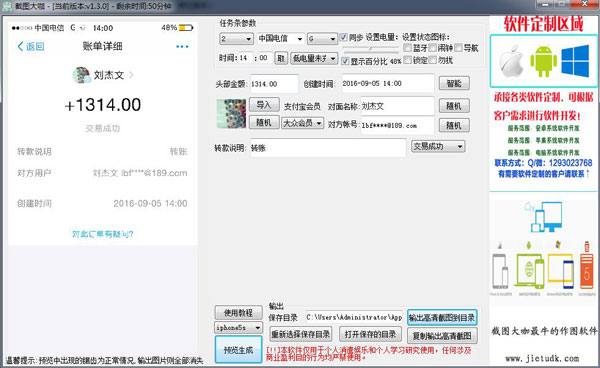Click the 创建时间 field with 2016-09-05 14:00
Image resolution: width=600 pixels, height=368 pixels.
(x=388, y=83)
